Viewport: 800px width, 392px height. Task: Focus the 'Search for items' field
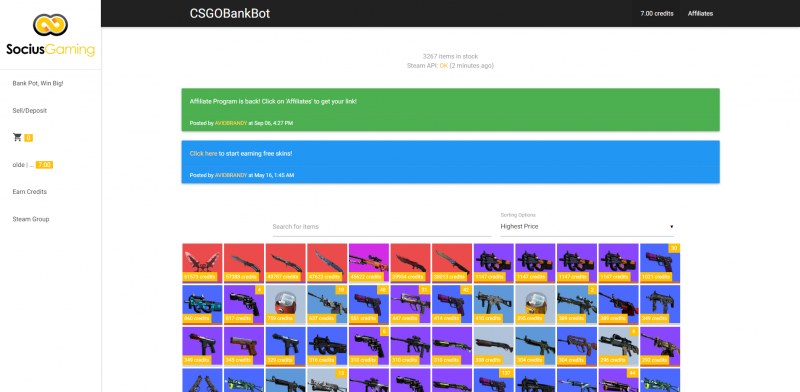pyautogui.click(x=382, y=227)
